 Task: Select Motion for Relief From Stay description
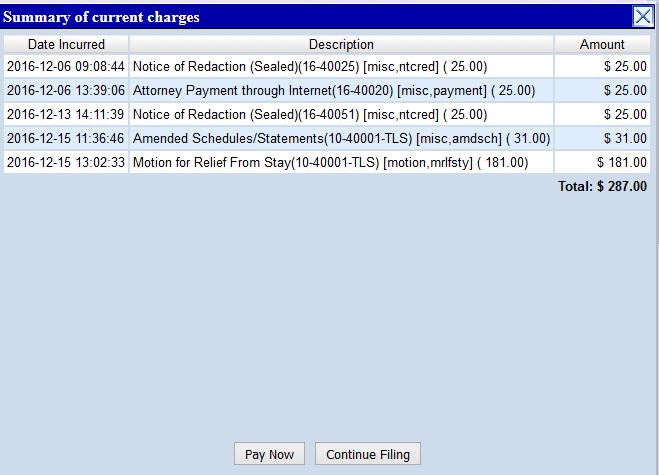click(x=341, y=162)
